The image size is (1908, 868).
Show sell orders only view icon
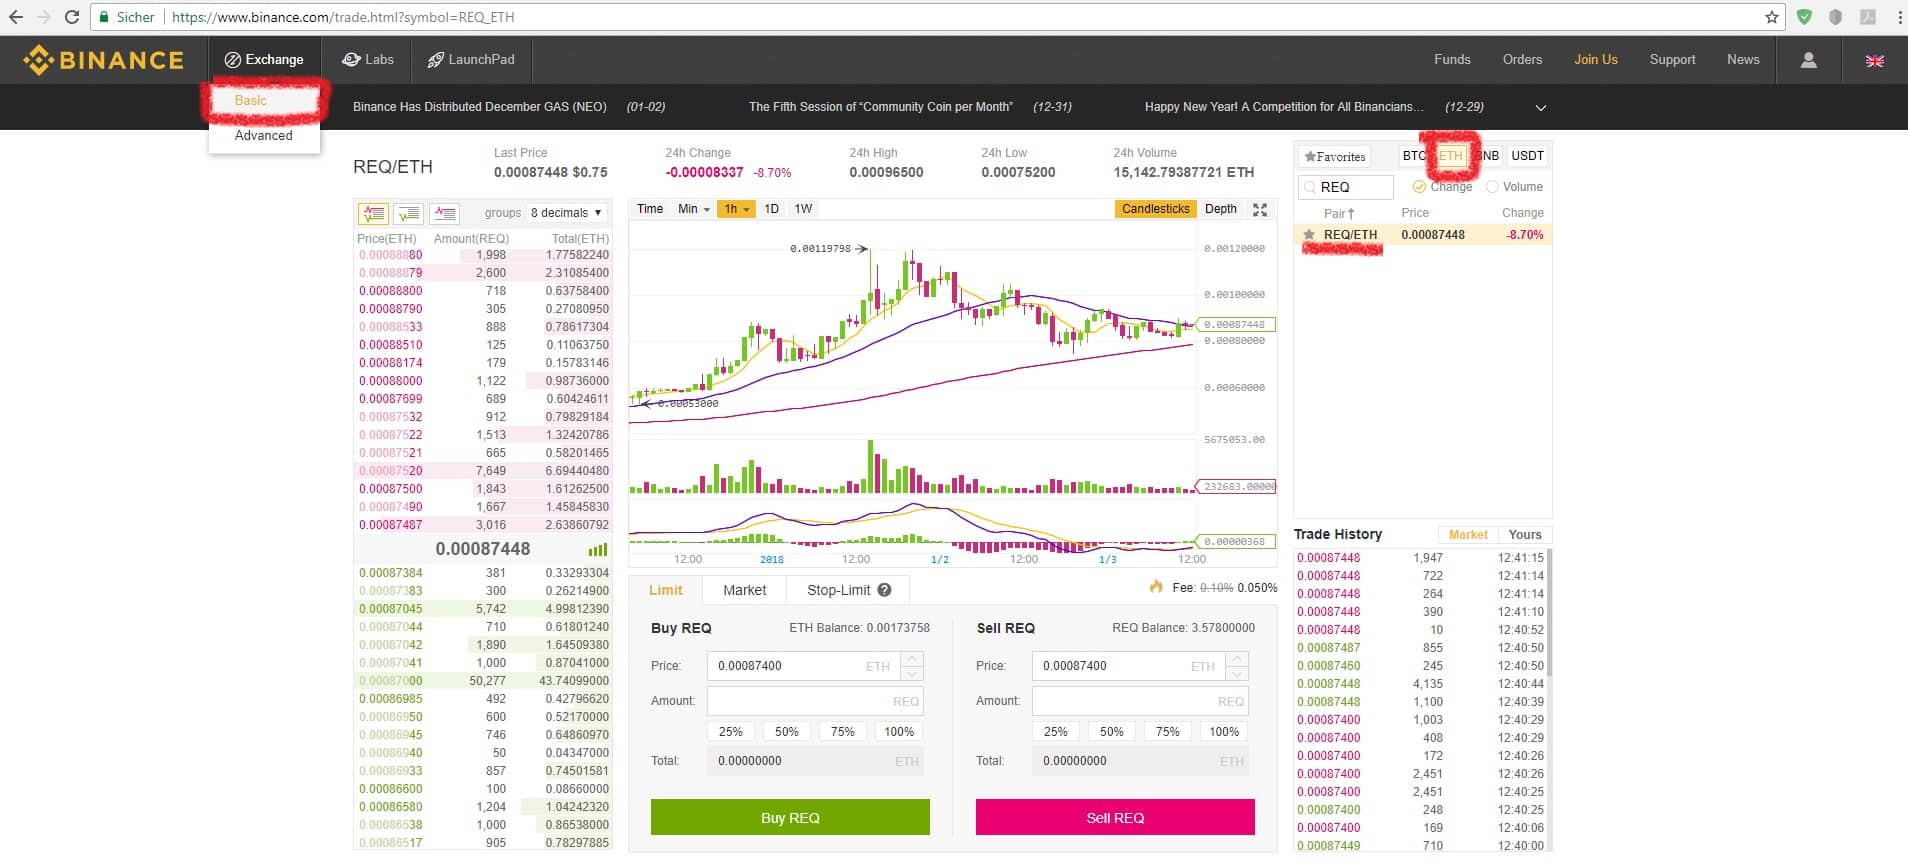click(x=444, y=213)
